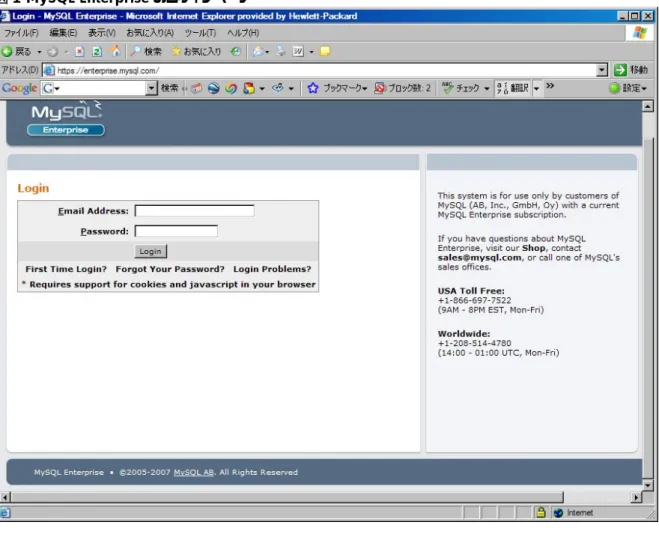Expand the Google toolbar overflow chevron
This screenshot has height=540, width=659.
pyautogui.click(x=550, y=86)
